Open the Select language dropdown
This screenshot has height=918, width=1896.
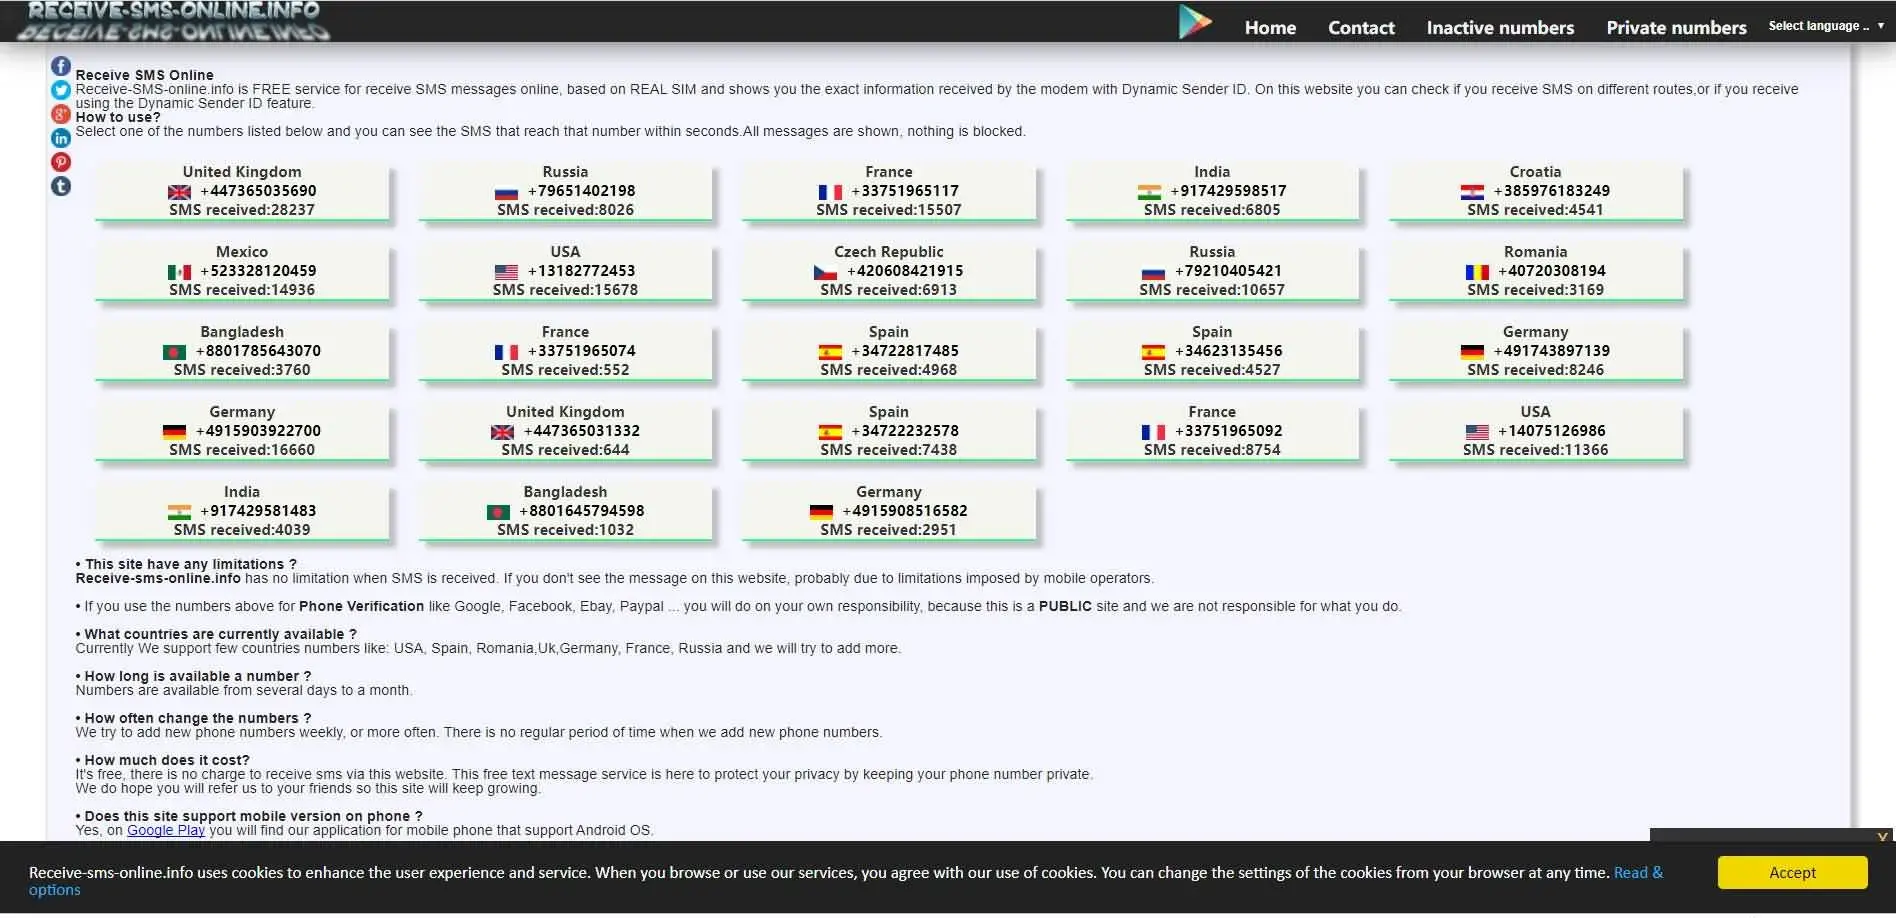[1825, 26]
